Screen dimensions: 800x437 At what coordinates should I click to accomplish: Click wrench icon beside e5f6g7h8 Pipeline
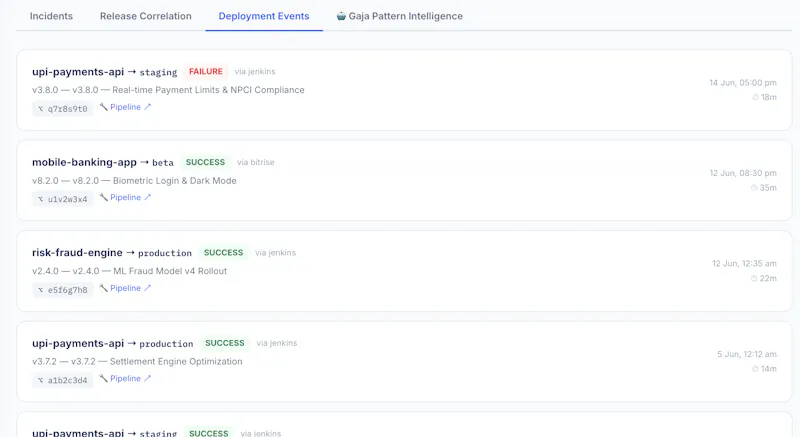[x=104, y=288]
